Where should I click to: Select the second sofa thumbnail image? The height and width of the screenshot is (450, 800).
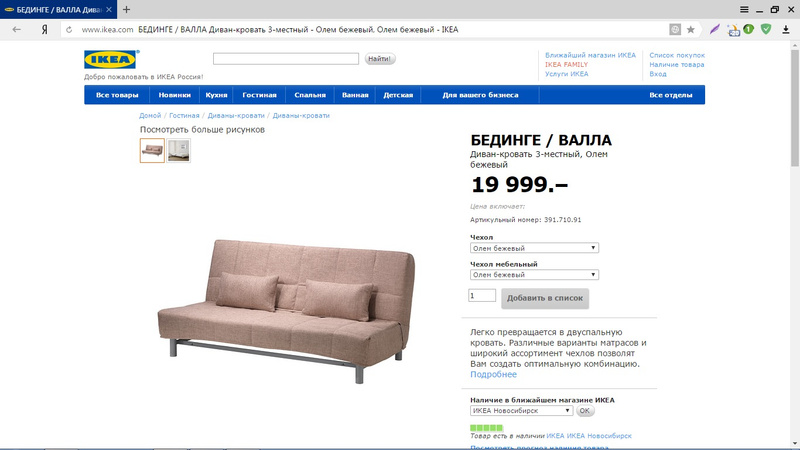pos(179,151)
